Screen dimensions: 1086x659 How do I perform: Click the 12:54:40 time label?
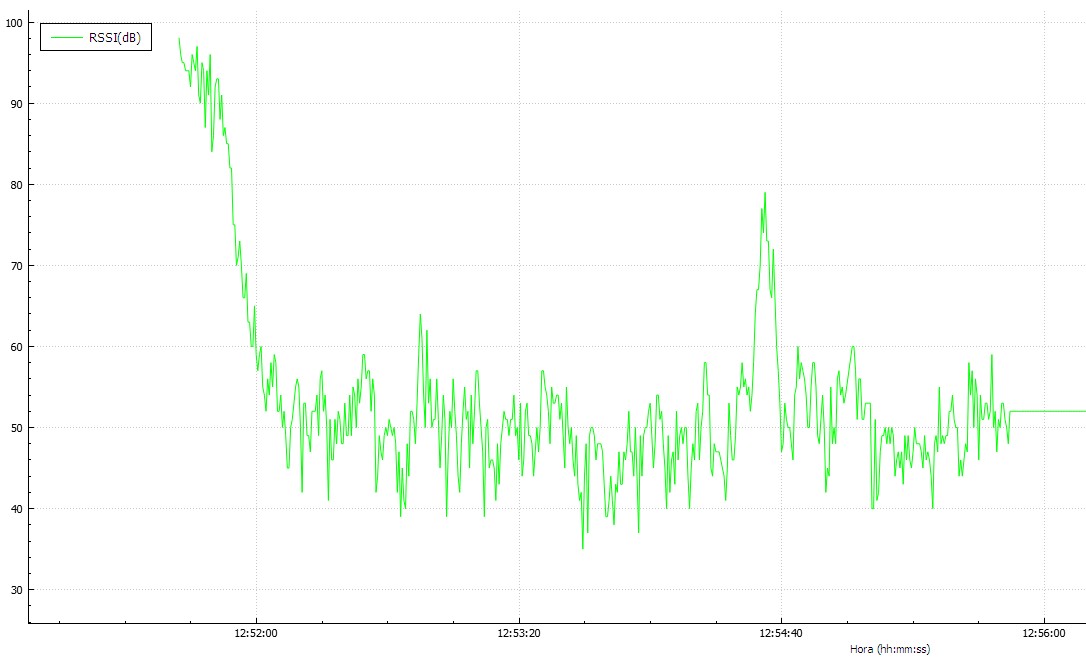click(780, 634)
